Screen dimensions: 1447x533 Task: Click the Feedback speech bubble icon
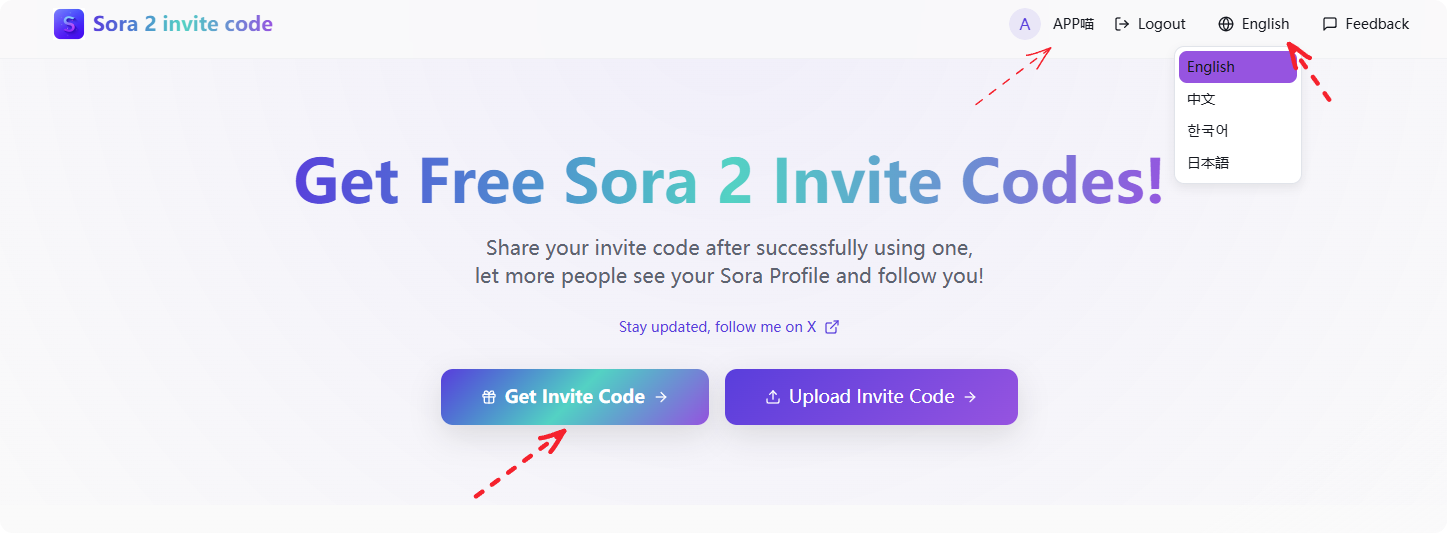point(1330,24)
